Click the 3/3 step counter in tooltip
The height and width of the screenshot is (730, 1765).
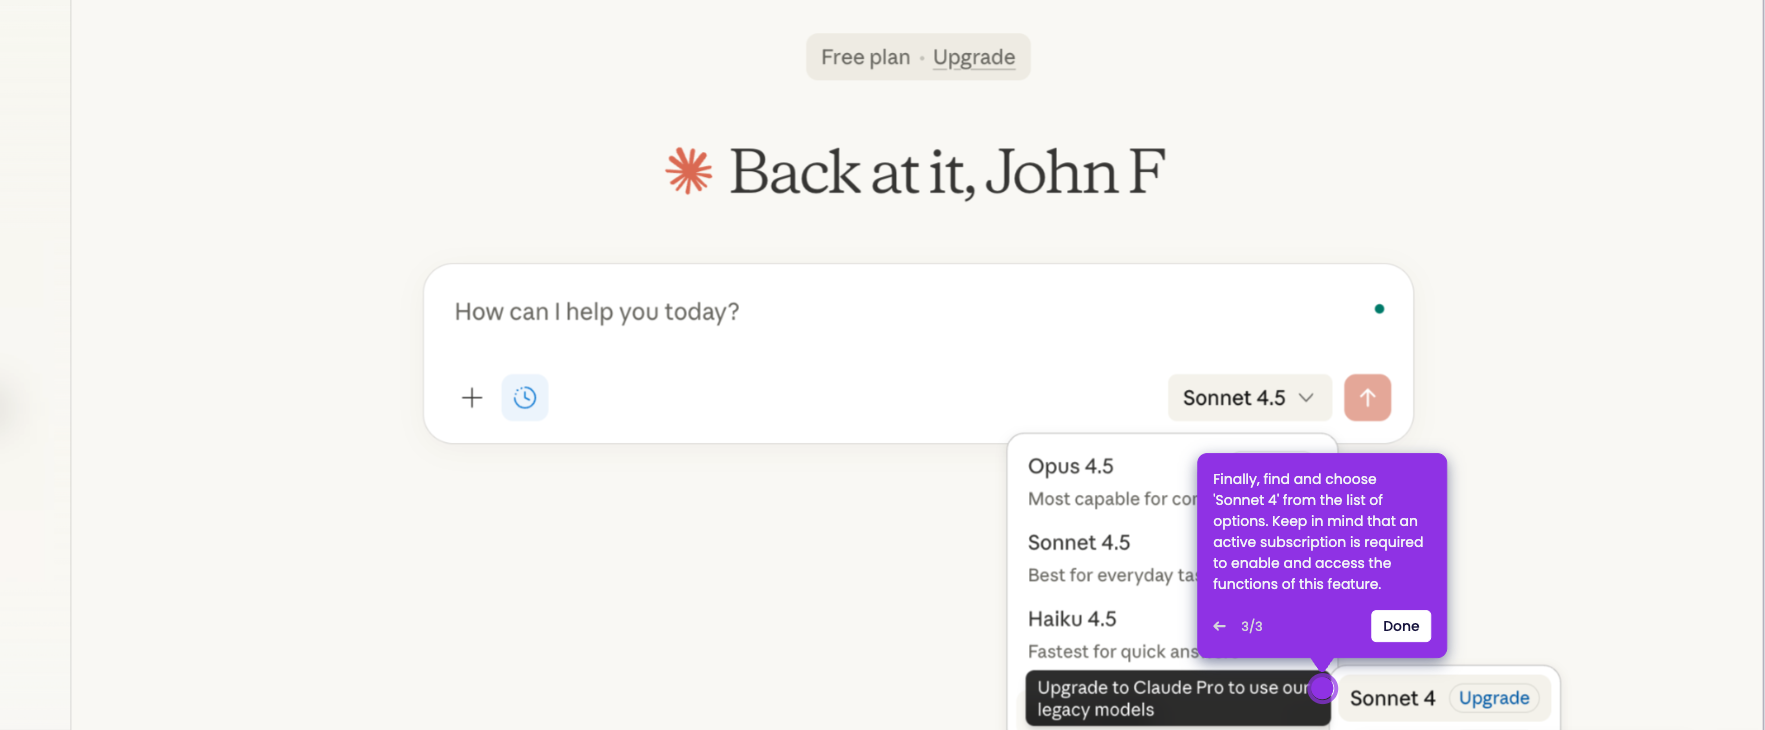click(x=1252, y=626)
